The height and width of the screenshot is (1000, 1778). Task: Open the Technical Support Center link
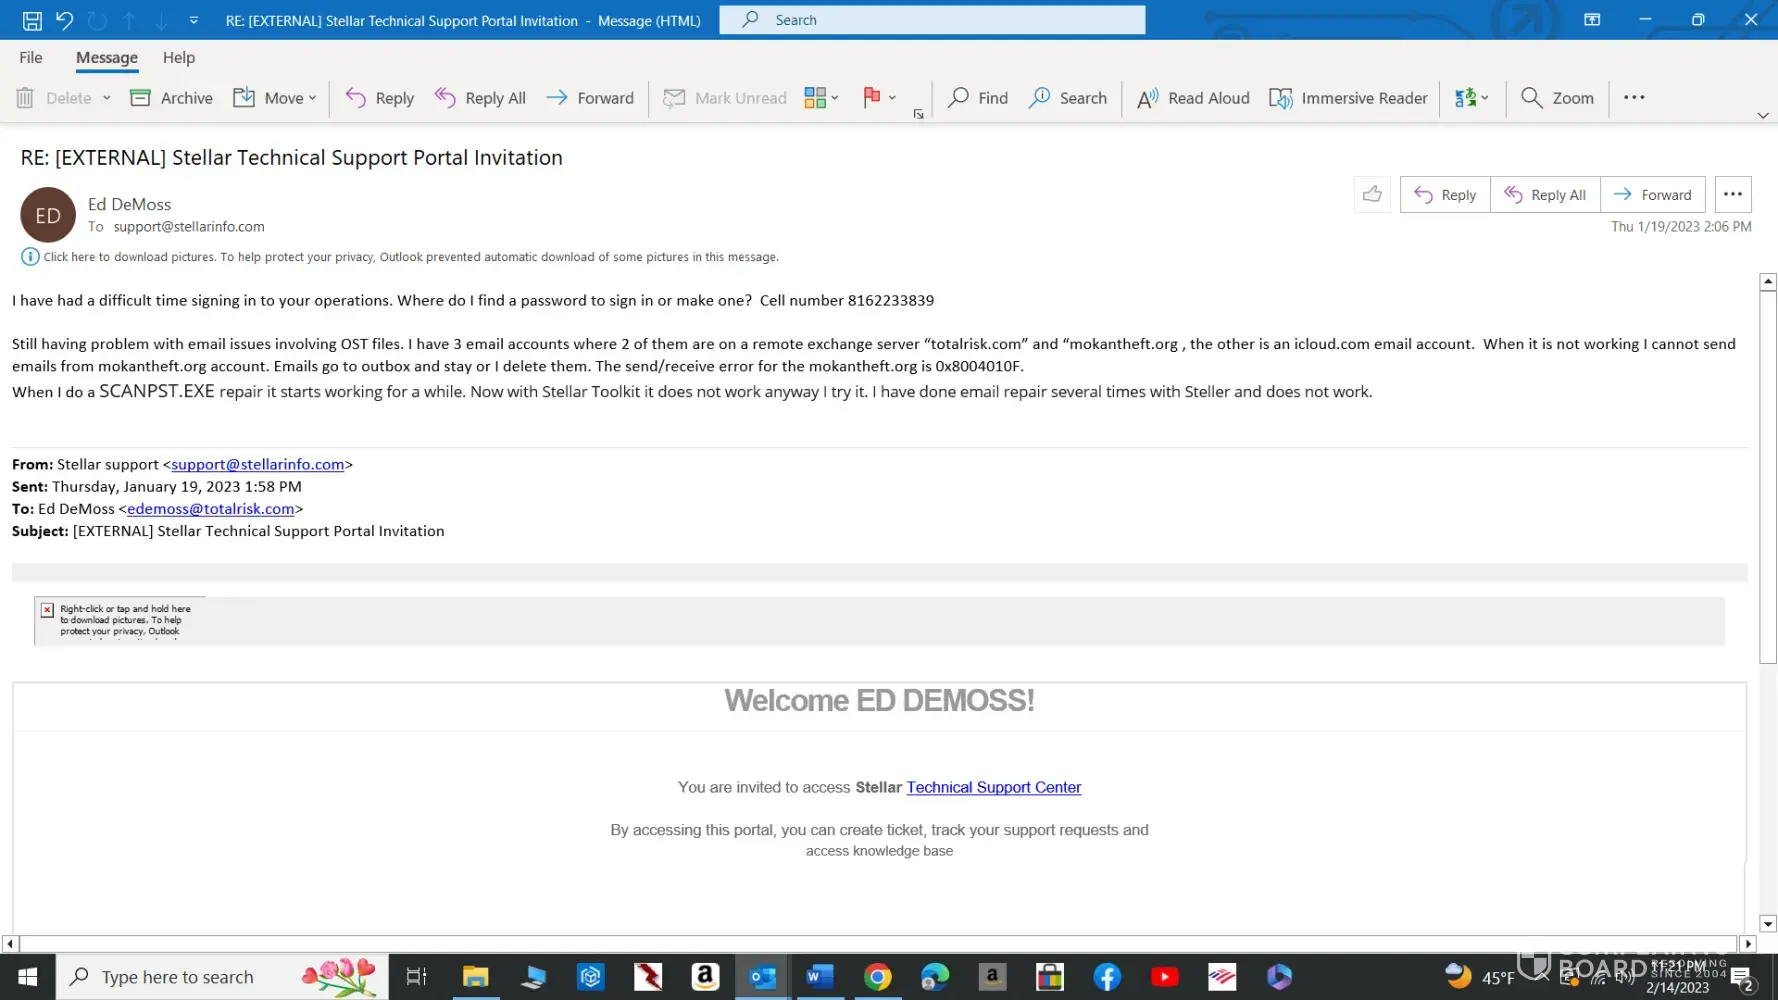pos(994,787)
